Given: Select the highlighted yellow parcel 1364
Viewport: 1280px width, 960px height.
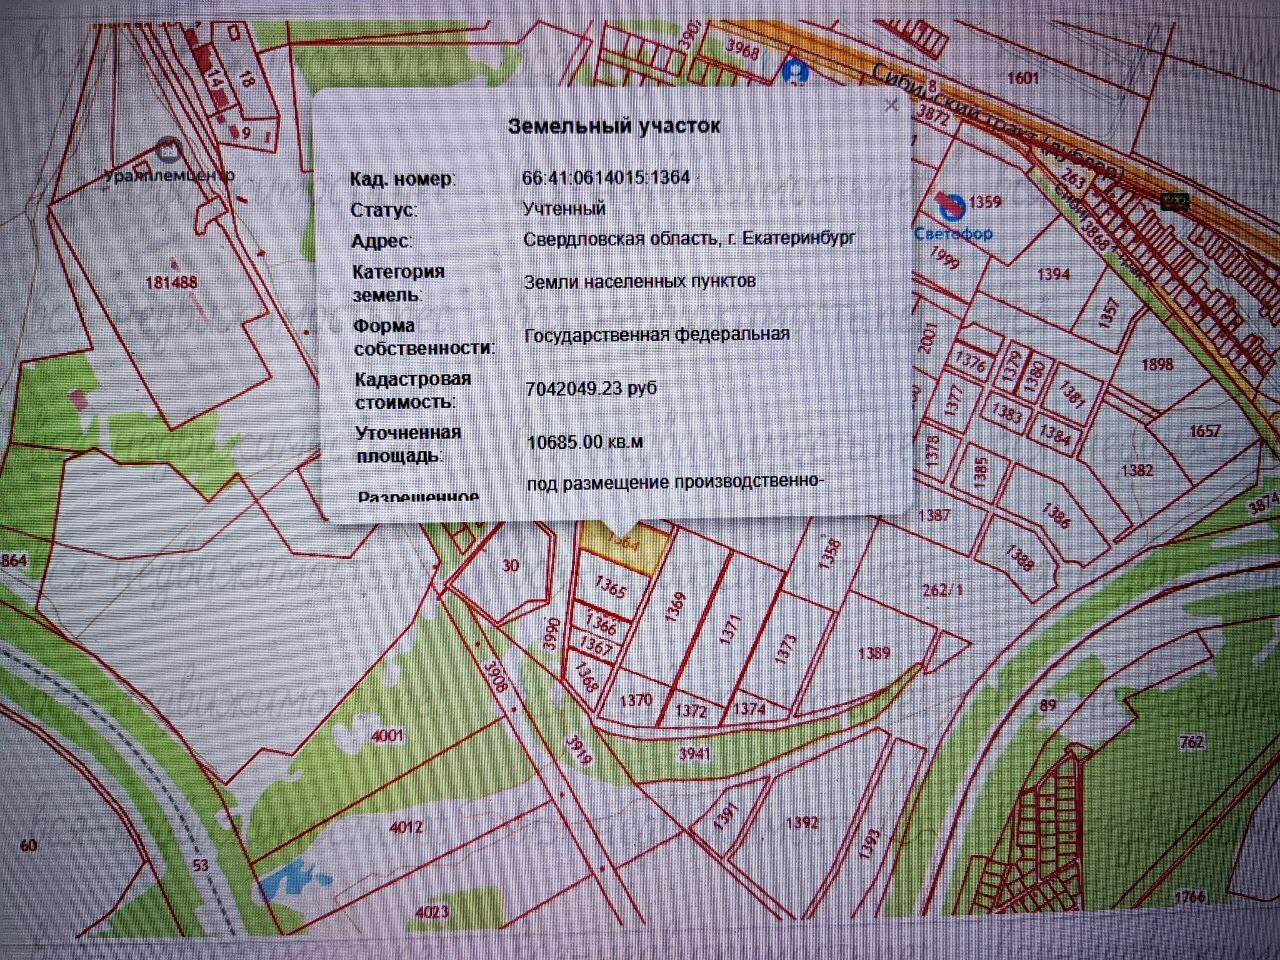Looking at the screenshot, I should point(625,546).
